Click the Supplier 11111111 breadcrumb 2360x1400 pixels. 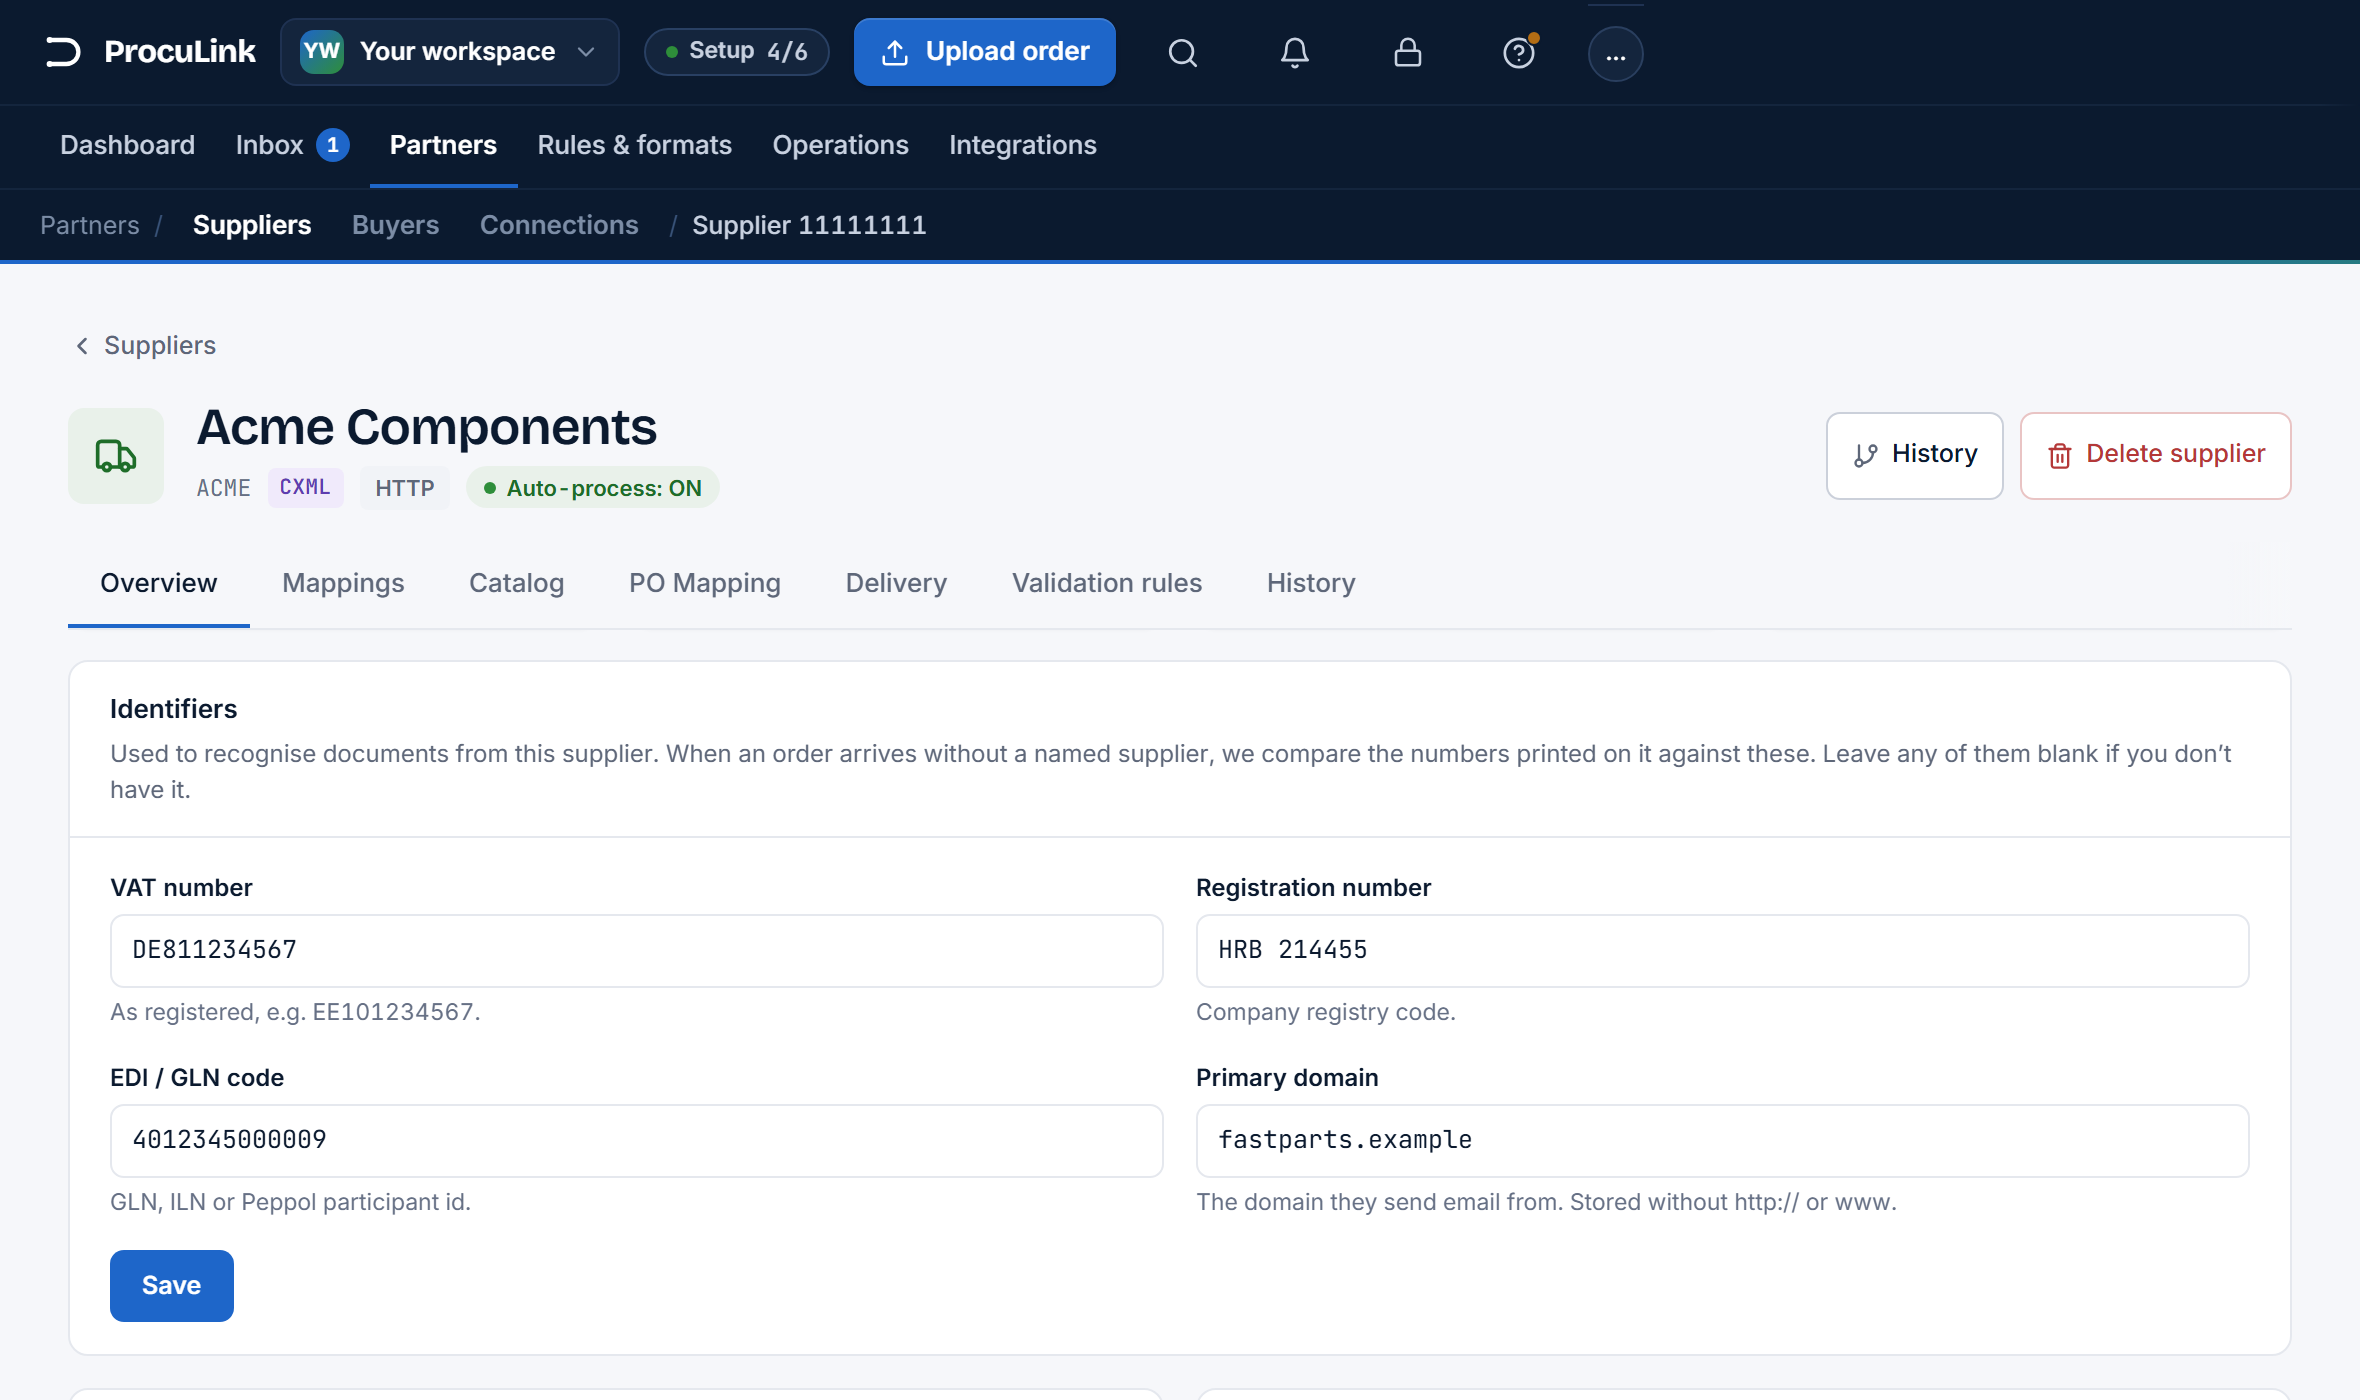point(809,225)
